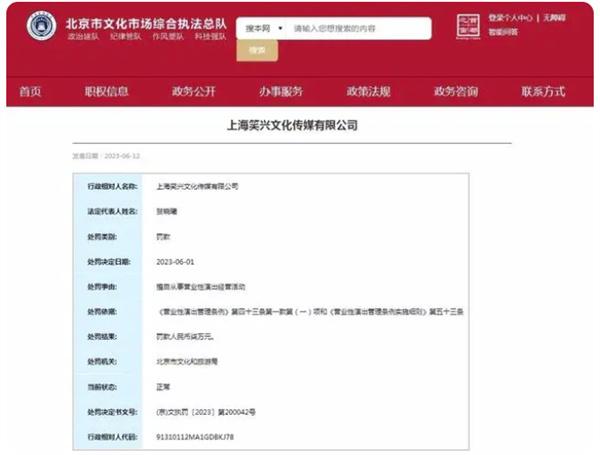The height and width of the screenshot is (455, 600).
Task: Open the 办事服务 menu
Action: pyautogui.click(x=281, y=91)
